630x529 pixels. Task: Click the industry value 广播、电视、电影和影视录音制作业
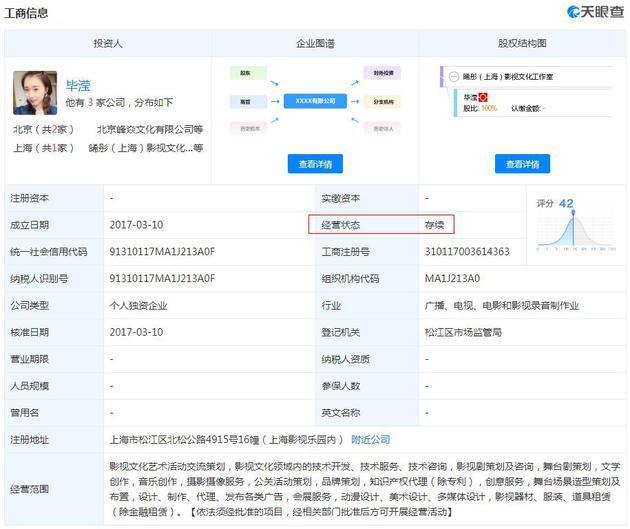[502, 305]
